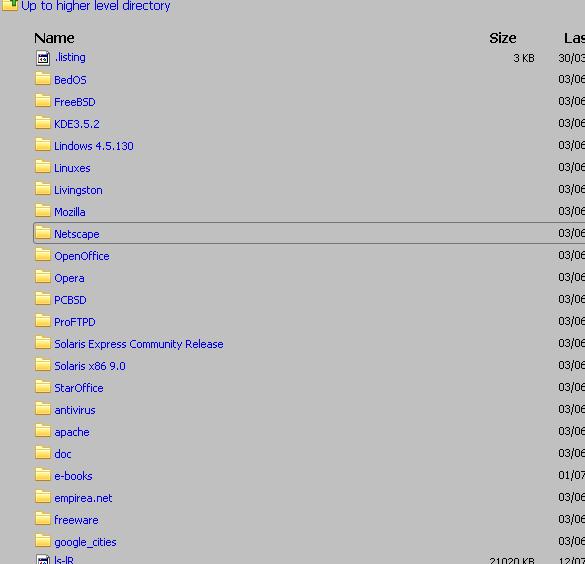Click the Name column header
This screenshot has width=585, height=564.
(54, 38)
